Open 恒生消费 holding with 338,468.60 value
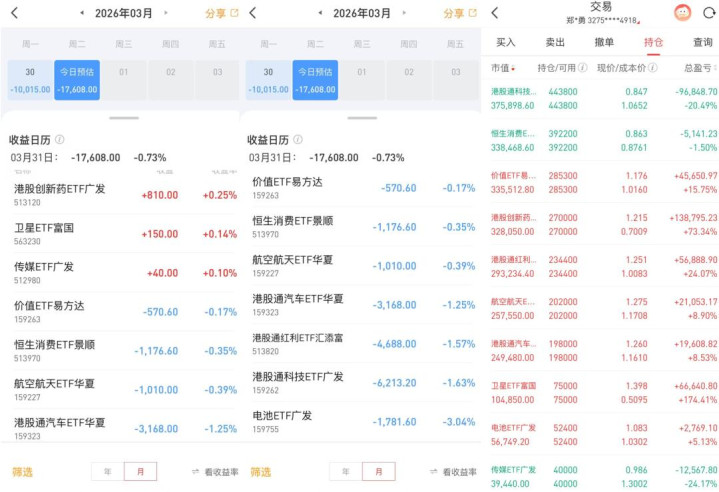The width and height of the screenshot is (719, 492). click(603, 140)
